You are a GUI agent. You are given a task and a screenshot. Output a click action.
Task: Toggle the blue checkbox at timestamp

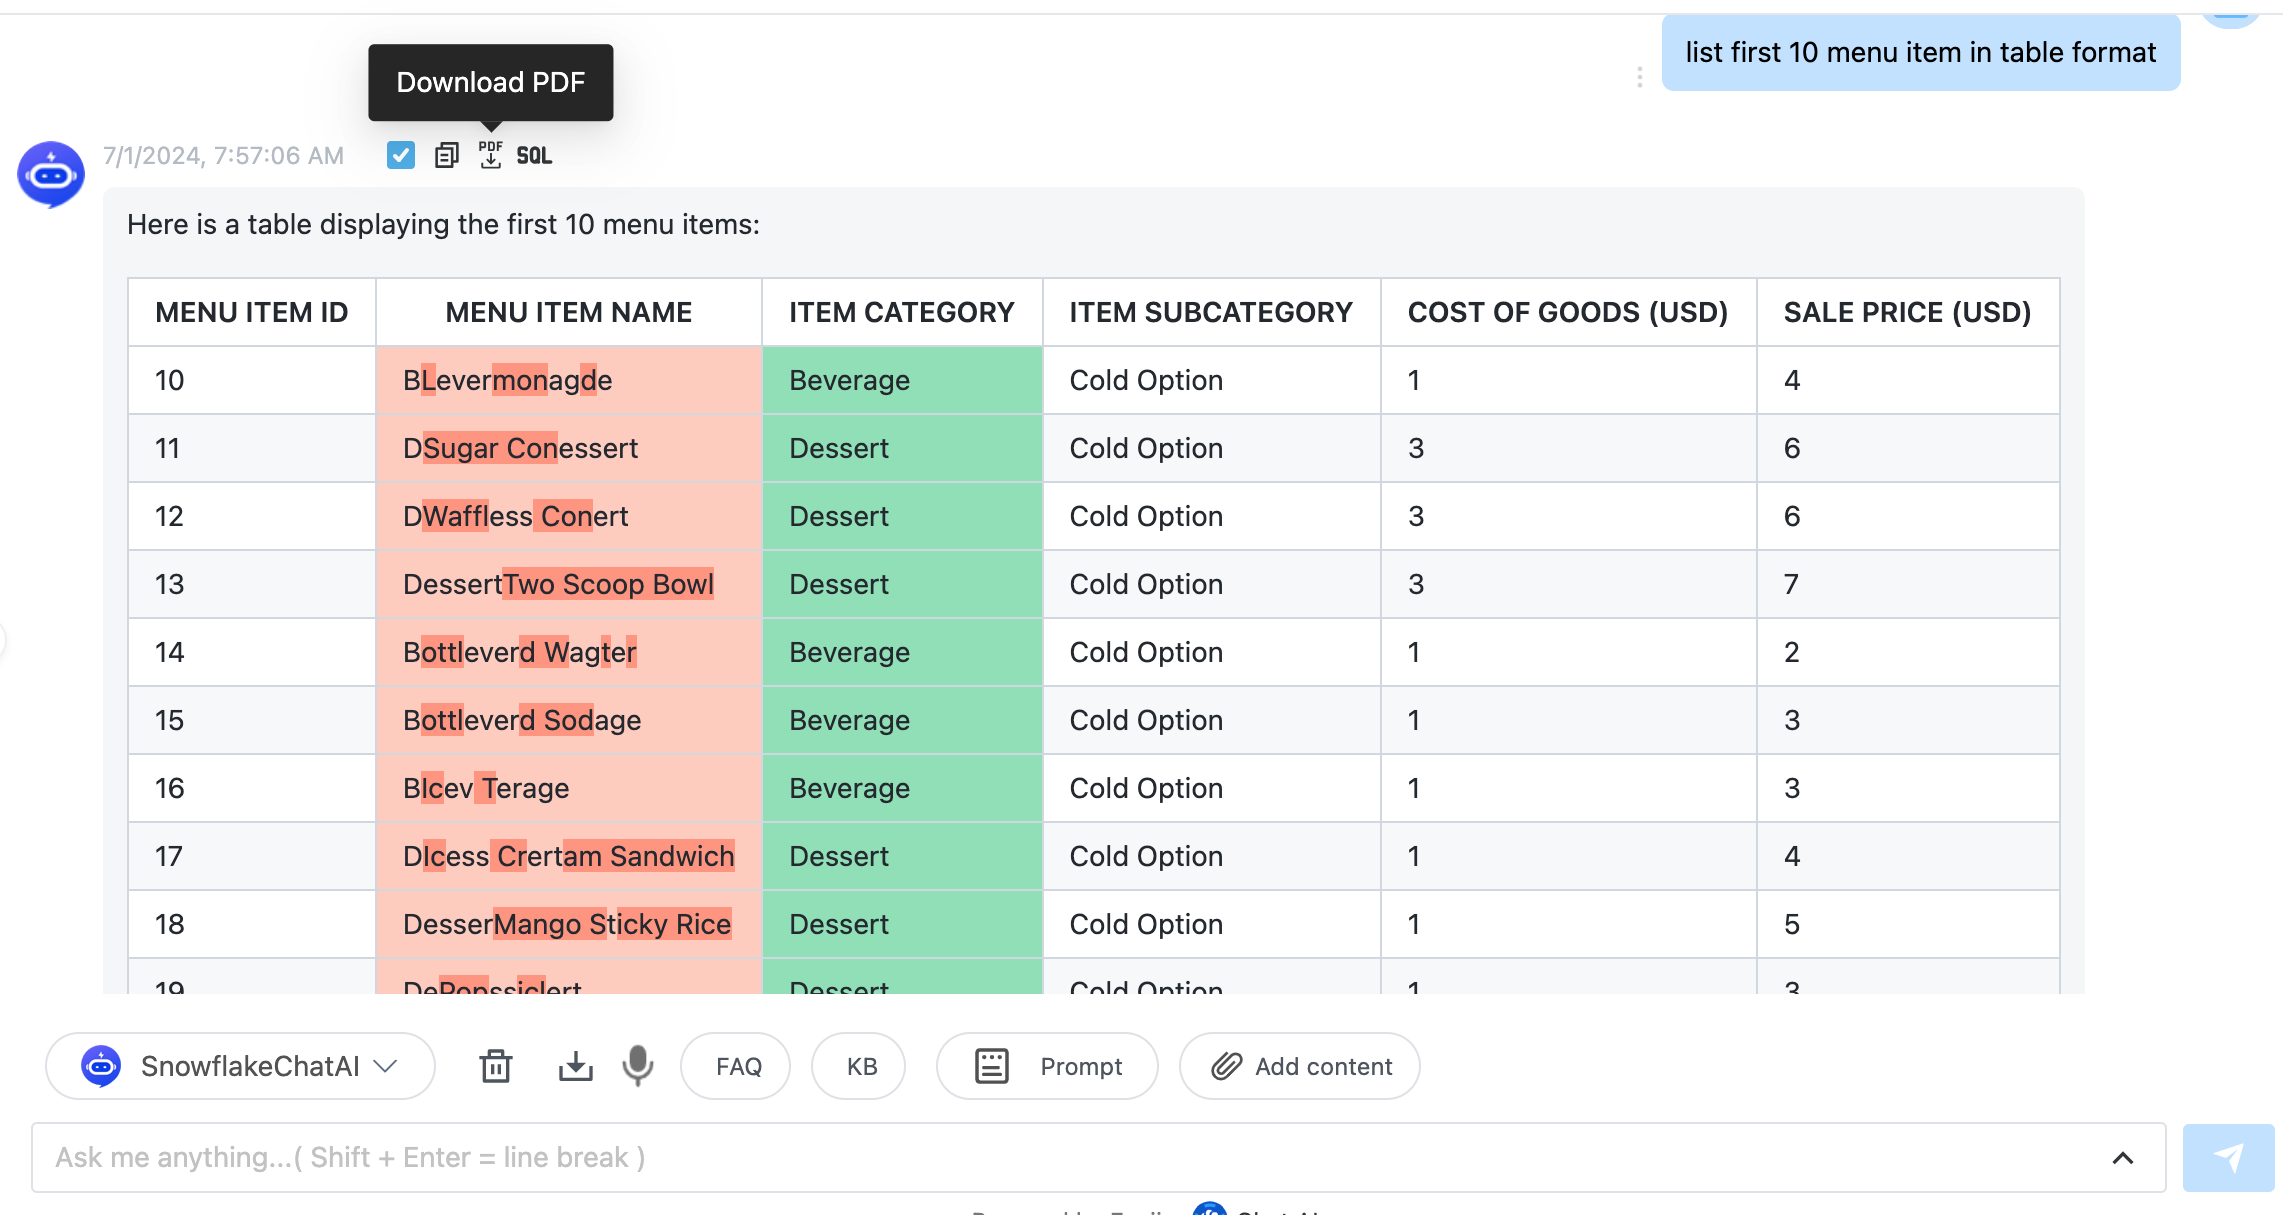pyautogui.click(x=400, y=155)
